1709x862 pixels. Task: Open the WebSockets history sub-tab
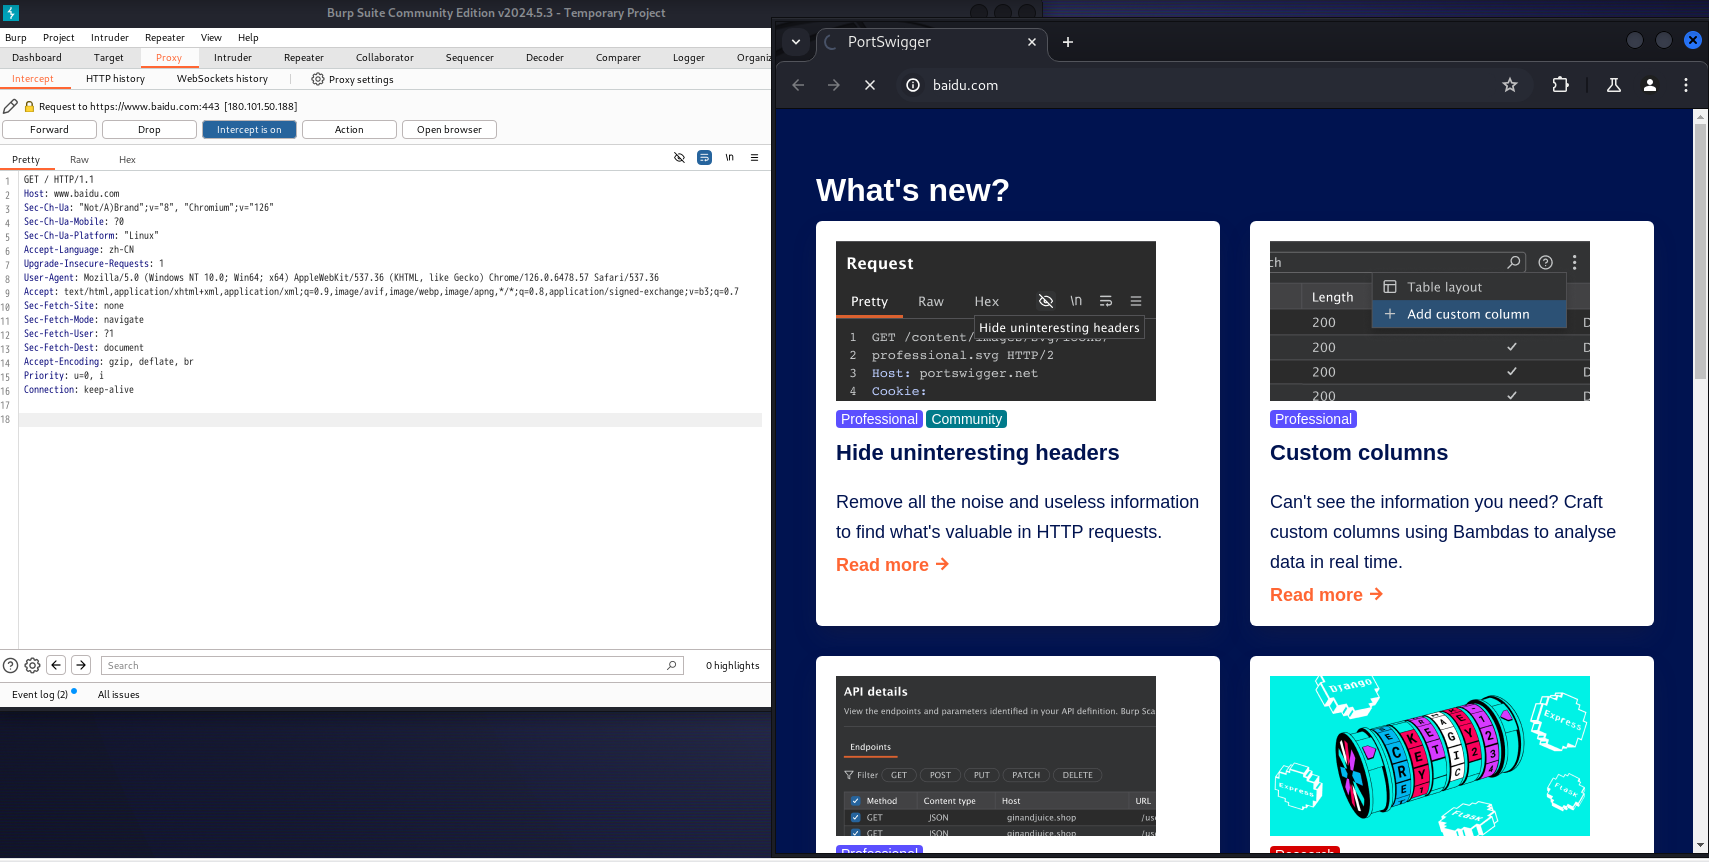point(222,79)
